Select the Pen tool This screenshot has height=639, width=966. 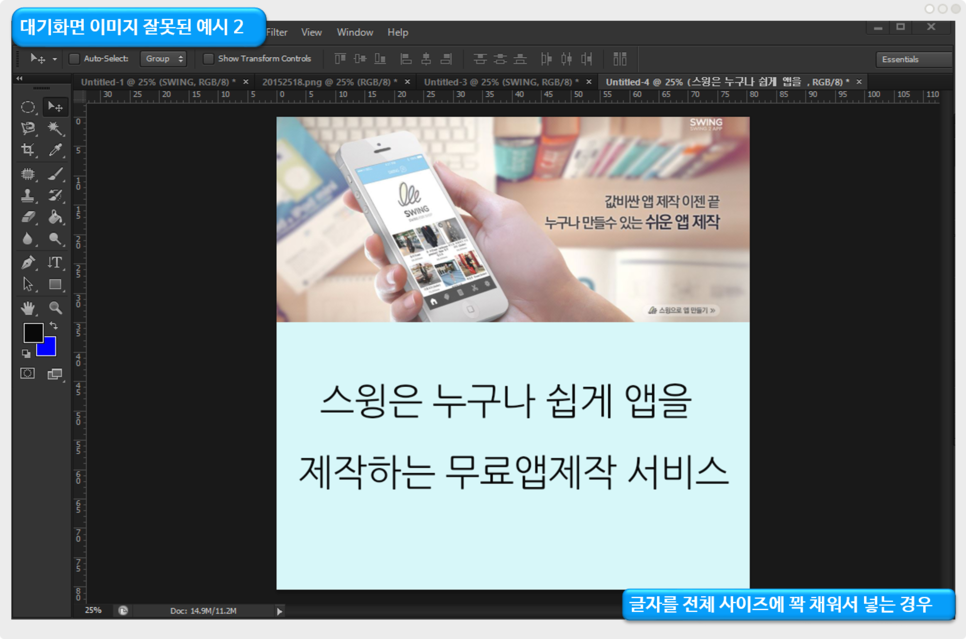pyautogui.click(x=28, y=263)
